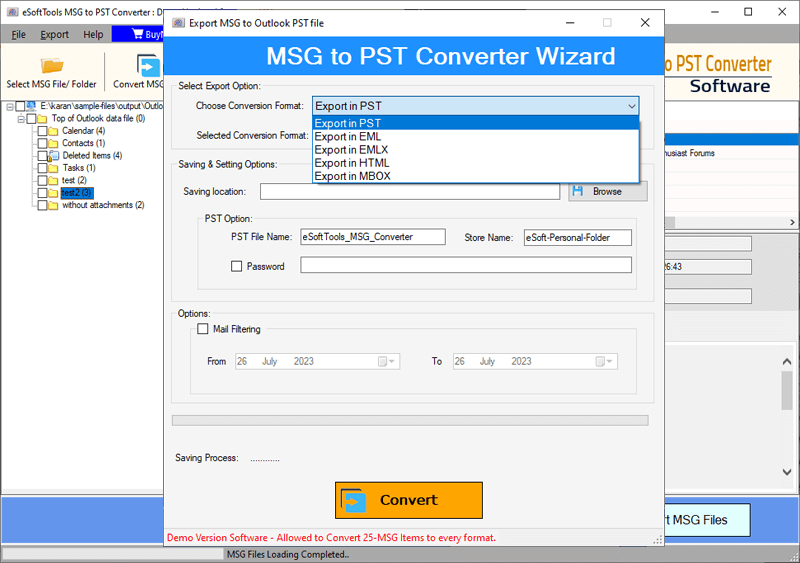Click the PST File Name field
The width and height of the screenshot is (800, 563).
(x=372, y=237)
